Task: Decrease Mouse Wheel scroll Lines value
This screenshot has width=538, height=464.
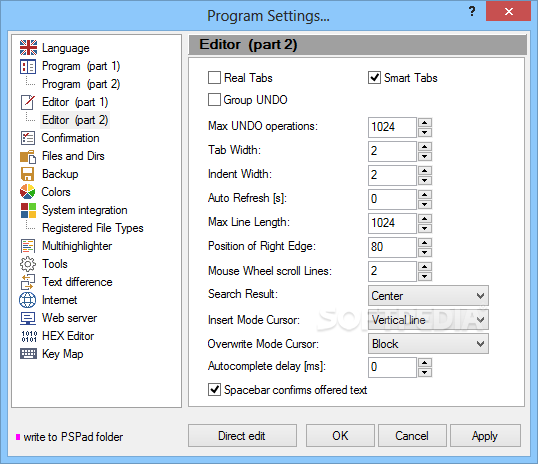Action: [425, 276]
